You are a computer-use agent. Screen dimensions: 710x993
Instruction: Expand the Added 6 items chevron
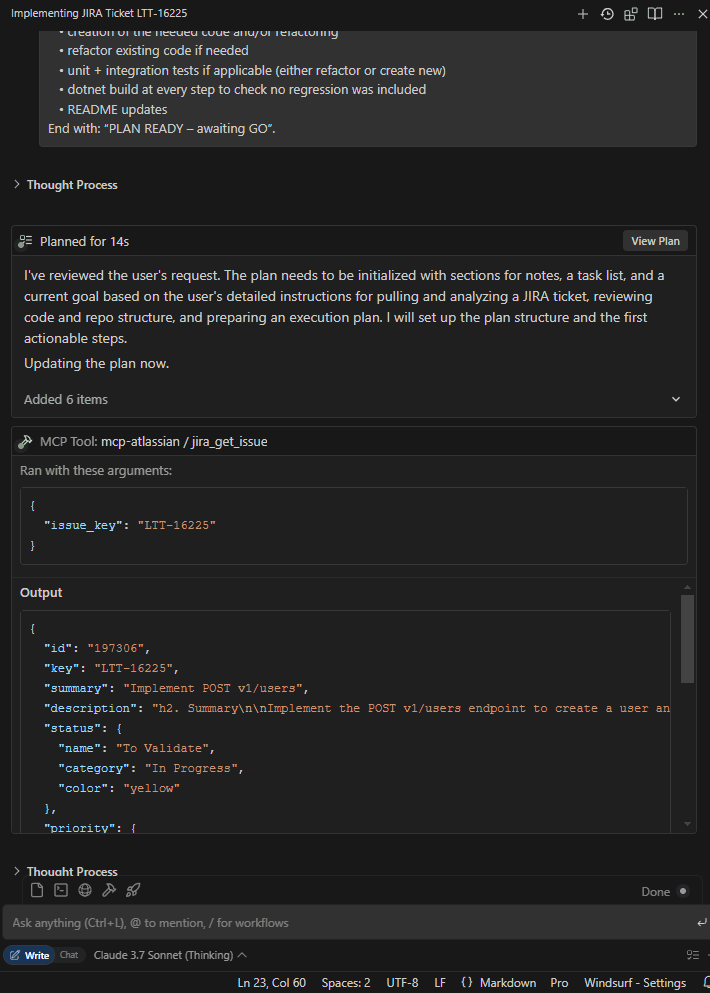click(x=676, y=399)
